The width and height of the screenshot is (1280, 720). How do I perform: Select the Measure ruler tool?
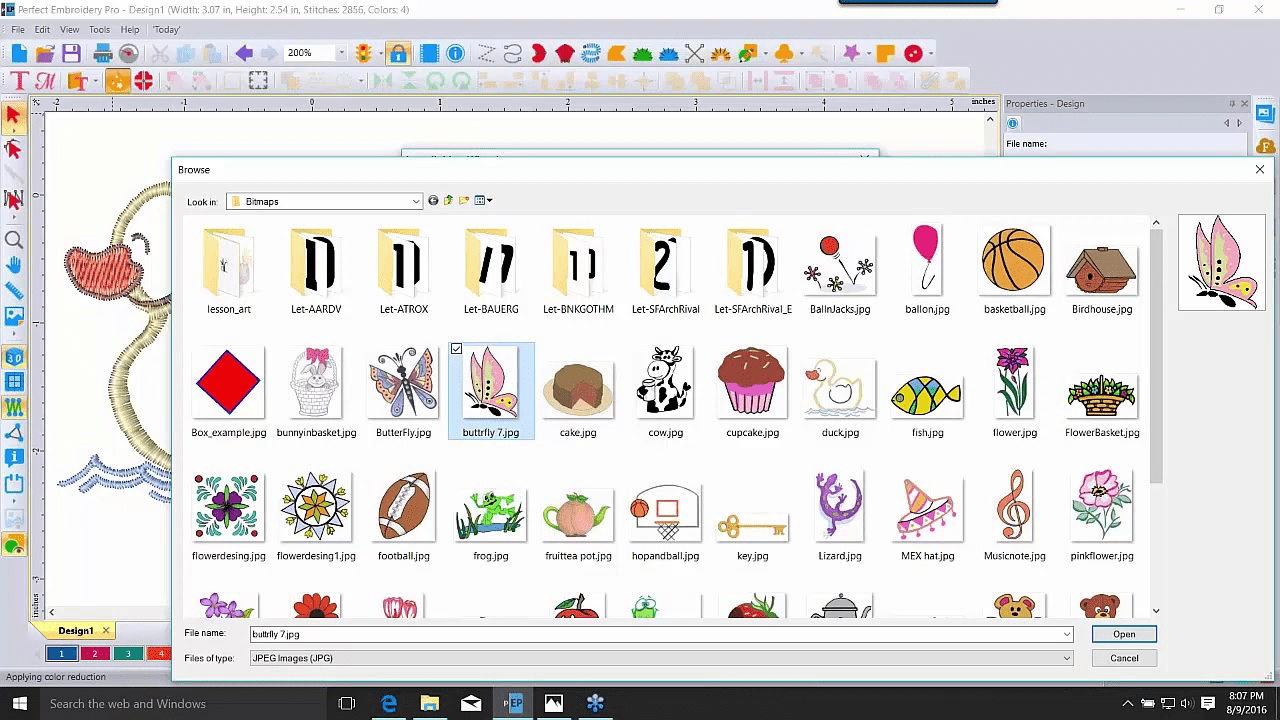point(14,288)
